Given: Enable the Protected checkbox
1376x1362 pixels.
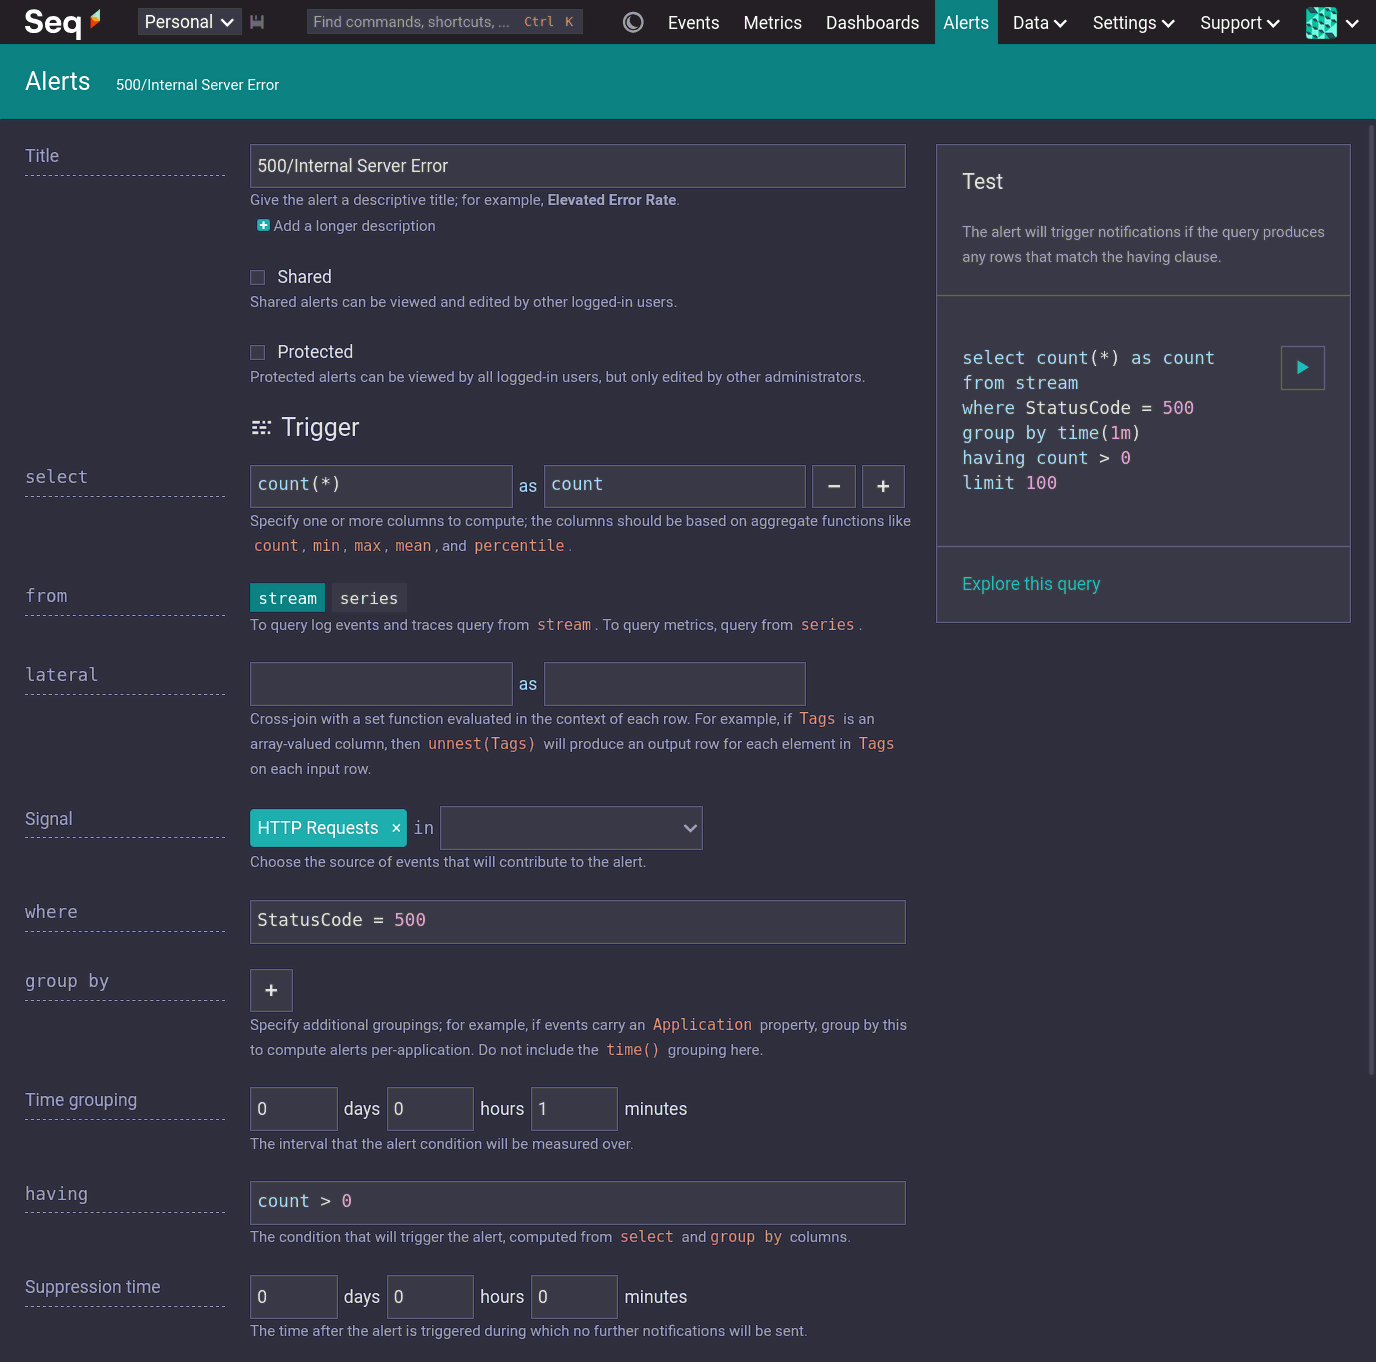Looking at the screenshot, I should point(258,352).
